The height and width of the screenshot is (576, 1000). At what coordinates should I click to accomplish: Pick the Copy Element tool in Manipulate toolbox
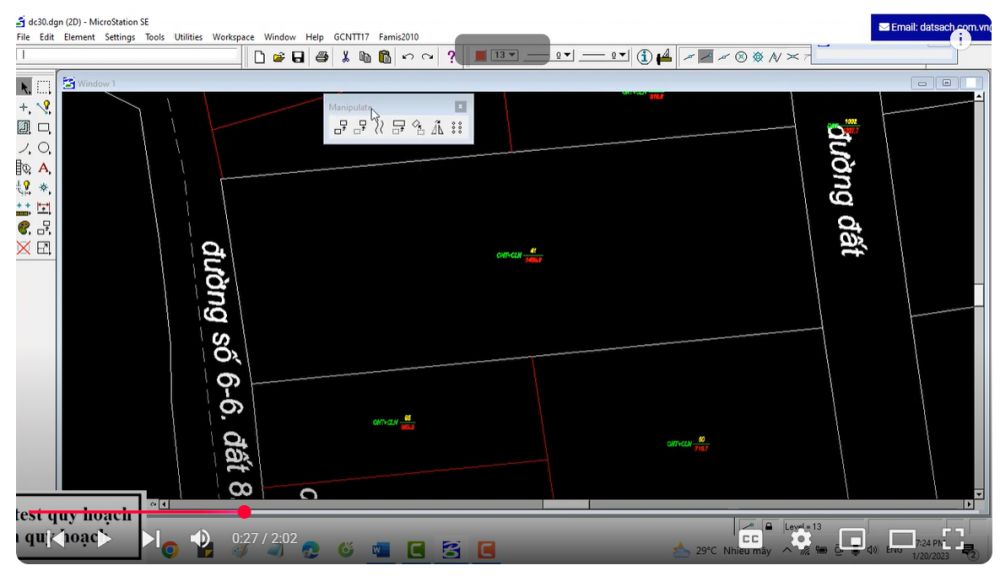(x=340, y=126)
